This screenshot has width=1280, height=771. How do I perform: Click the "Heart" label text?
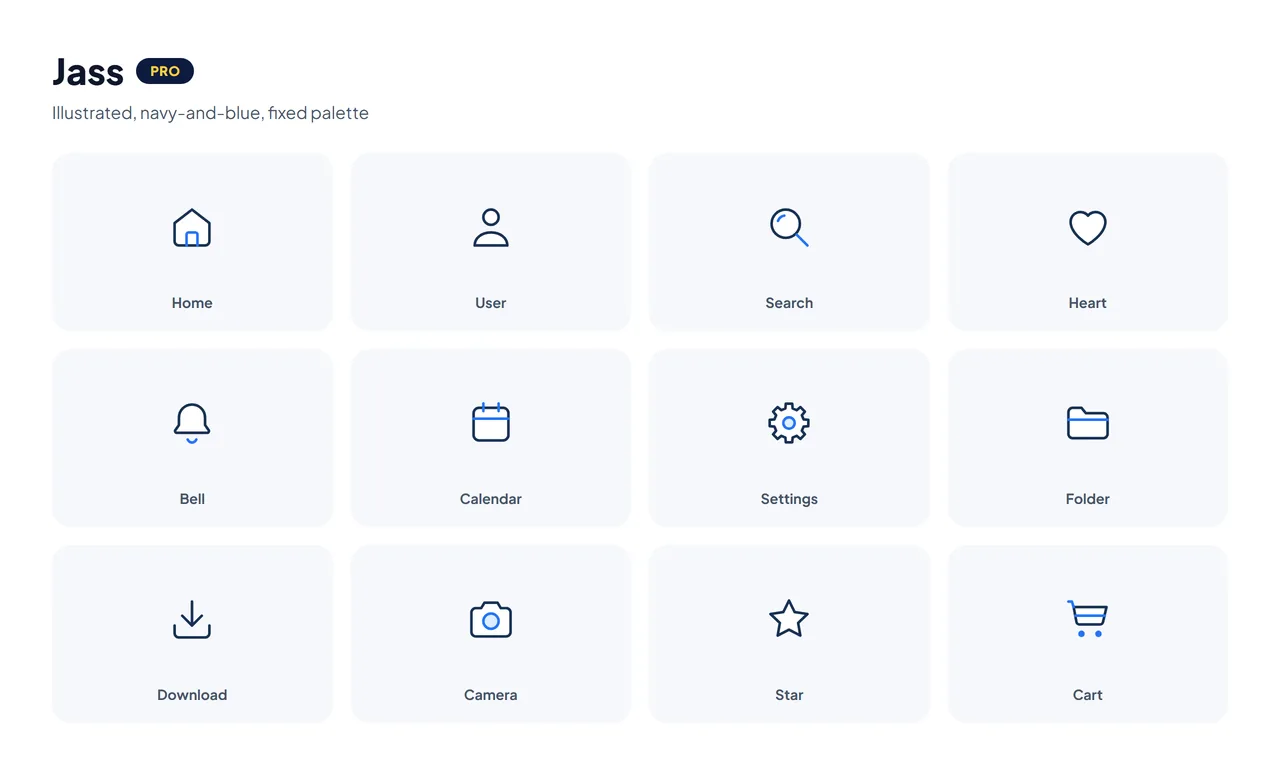click(x=1088, y=303)
